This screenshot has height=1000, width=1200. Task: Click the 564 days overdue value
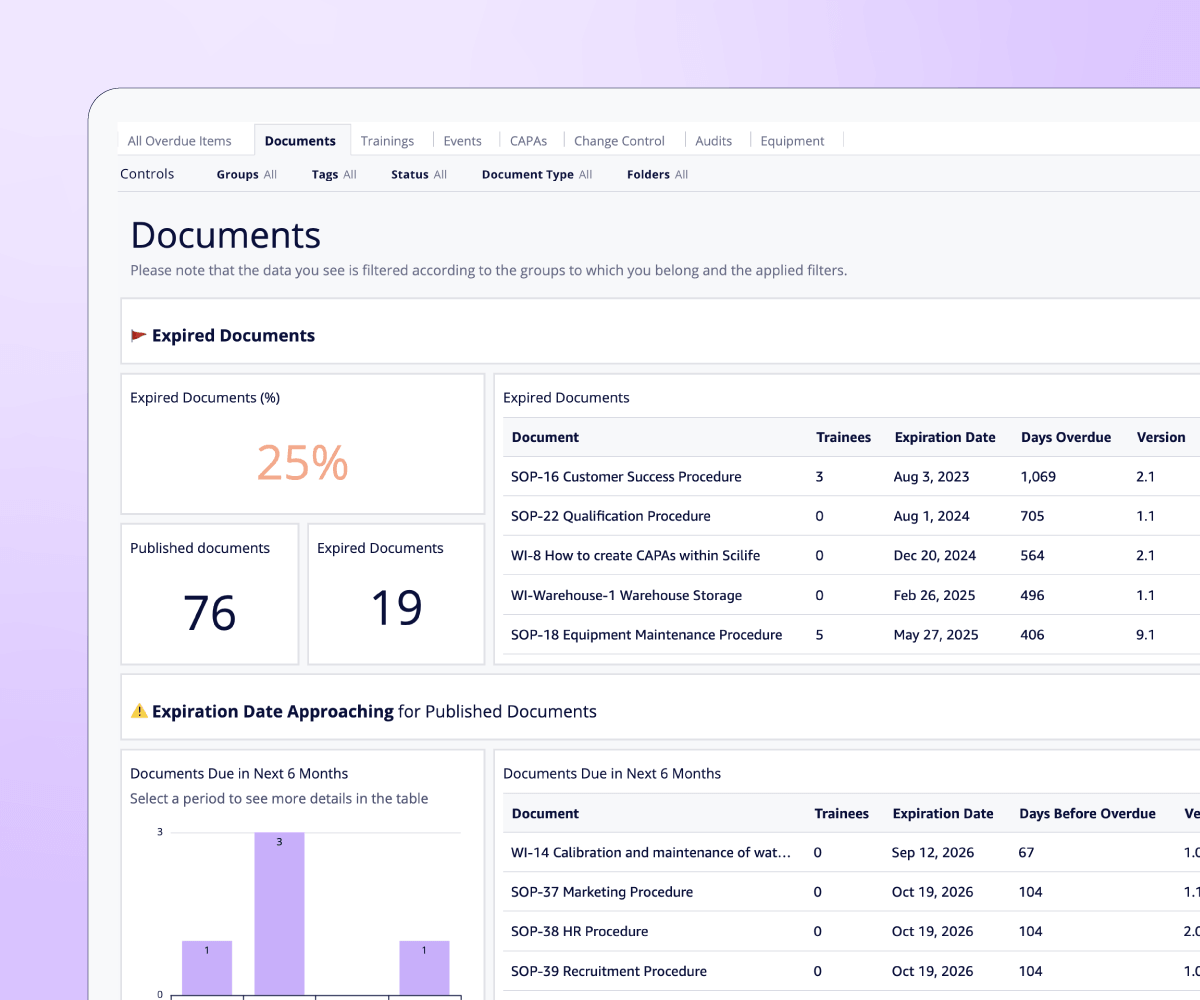click(1032, 556)
